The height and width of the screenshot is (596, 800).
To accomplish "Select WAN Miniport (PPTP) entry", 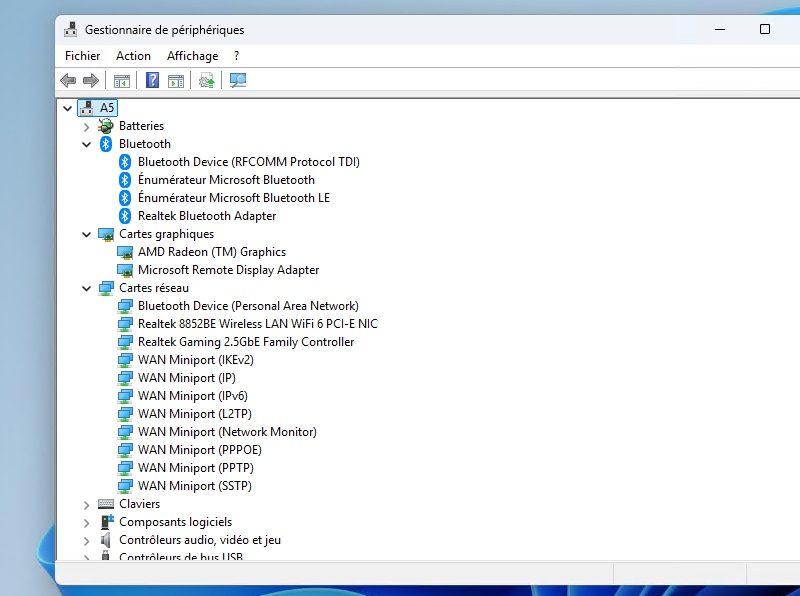I will (195, 468).
